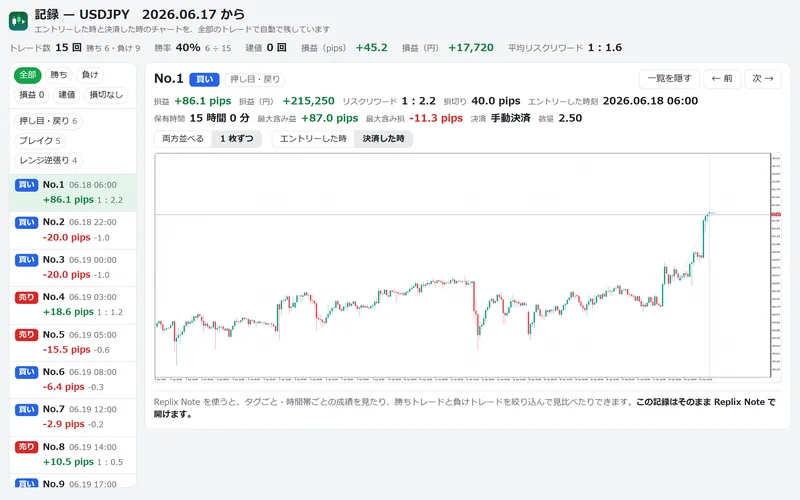The image size is (800, 500).
Task: Click the +45.2 pips total value
Action: 371,48
